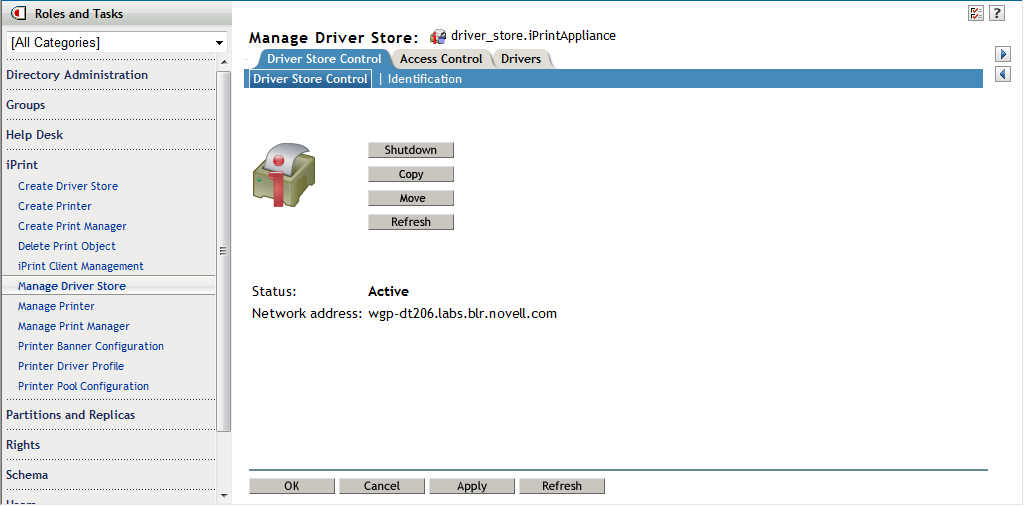Click the right arrow tab scroll icon

click(1003, 54)
